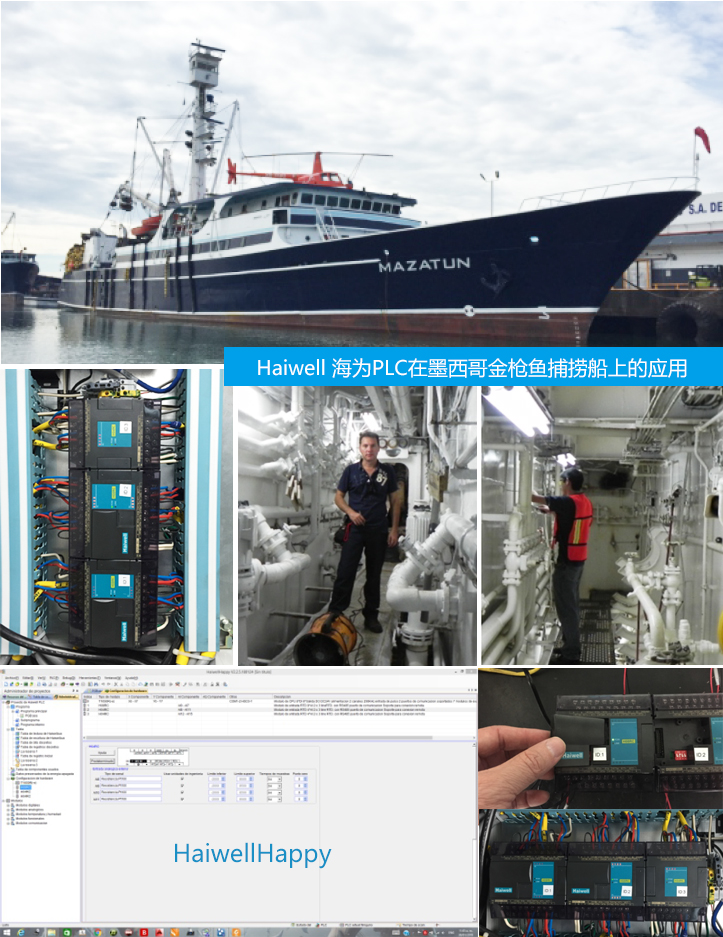The height and width of the screenshot is (937, 723).
Task: Adjust Punto cero stepper for AI8
Action: coord(305,779)
